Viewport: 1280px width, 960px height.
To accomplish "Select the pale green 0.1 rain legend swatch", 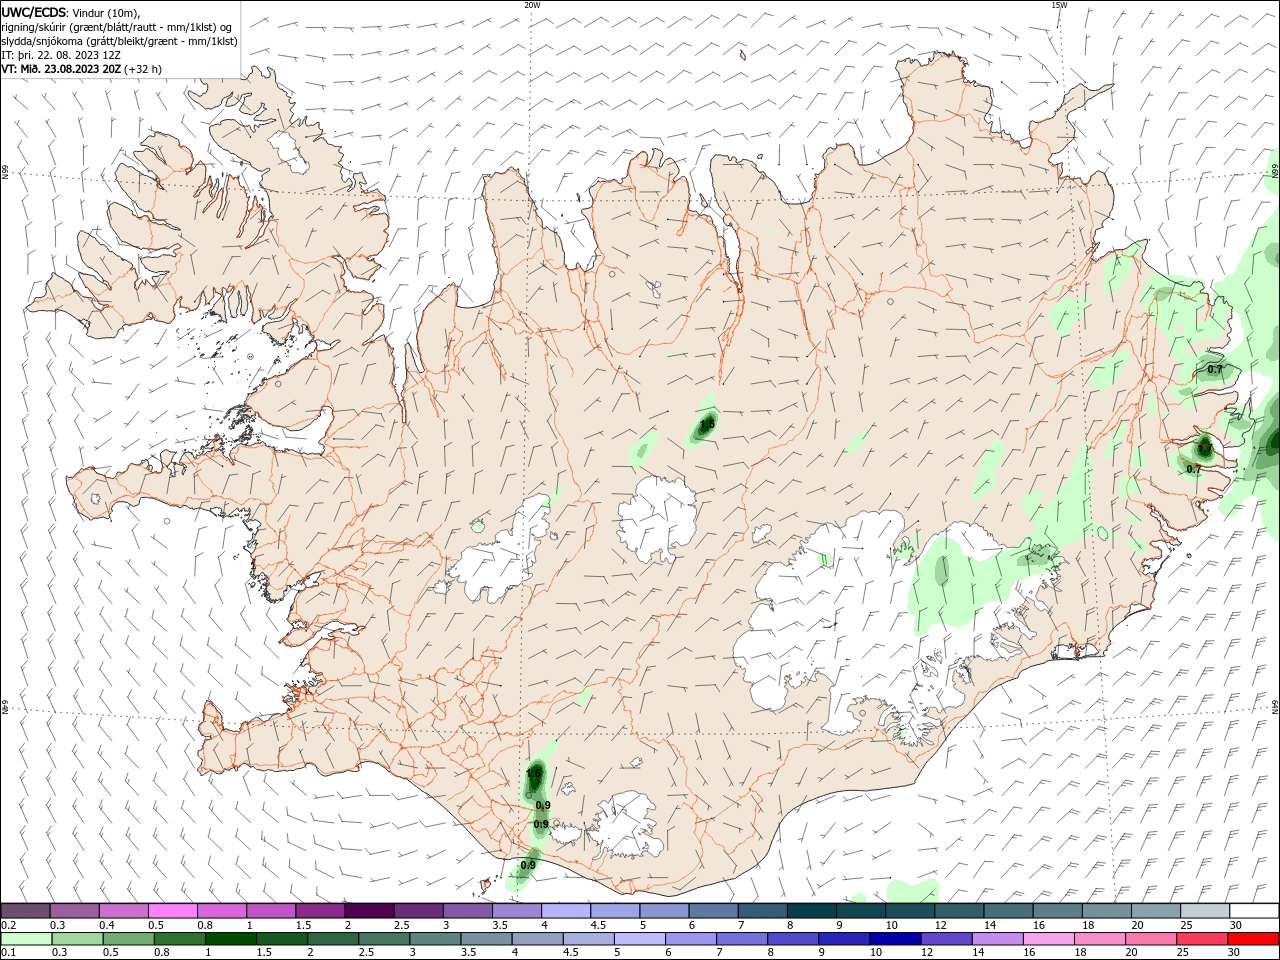I will point(25,939).
